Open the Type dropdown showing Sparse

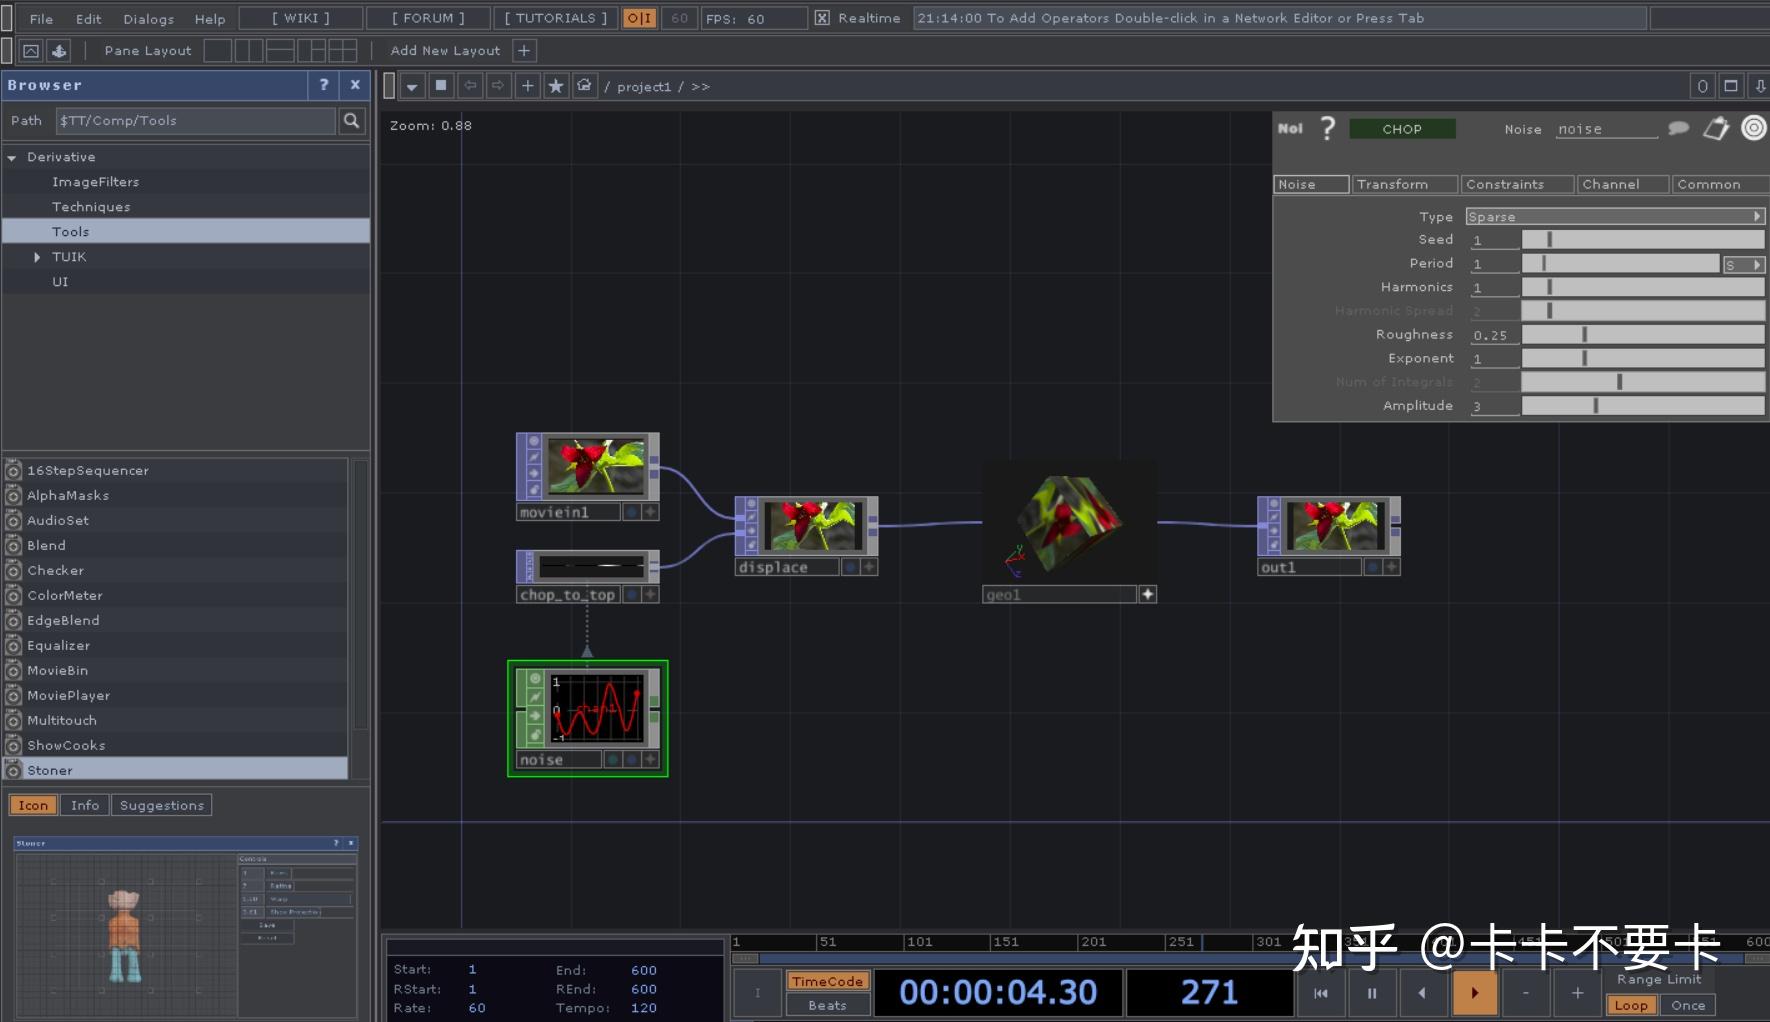coord(1757,216)
